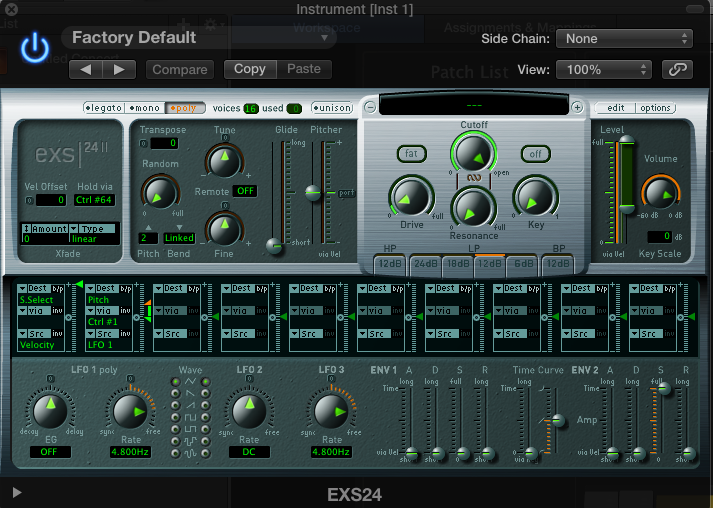Click the link chain icon button
This screenshot has width=713, height=508.
[677, 70]
